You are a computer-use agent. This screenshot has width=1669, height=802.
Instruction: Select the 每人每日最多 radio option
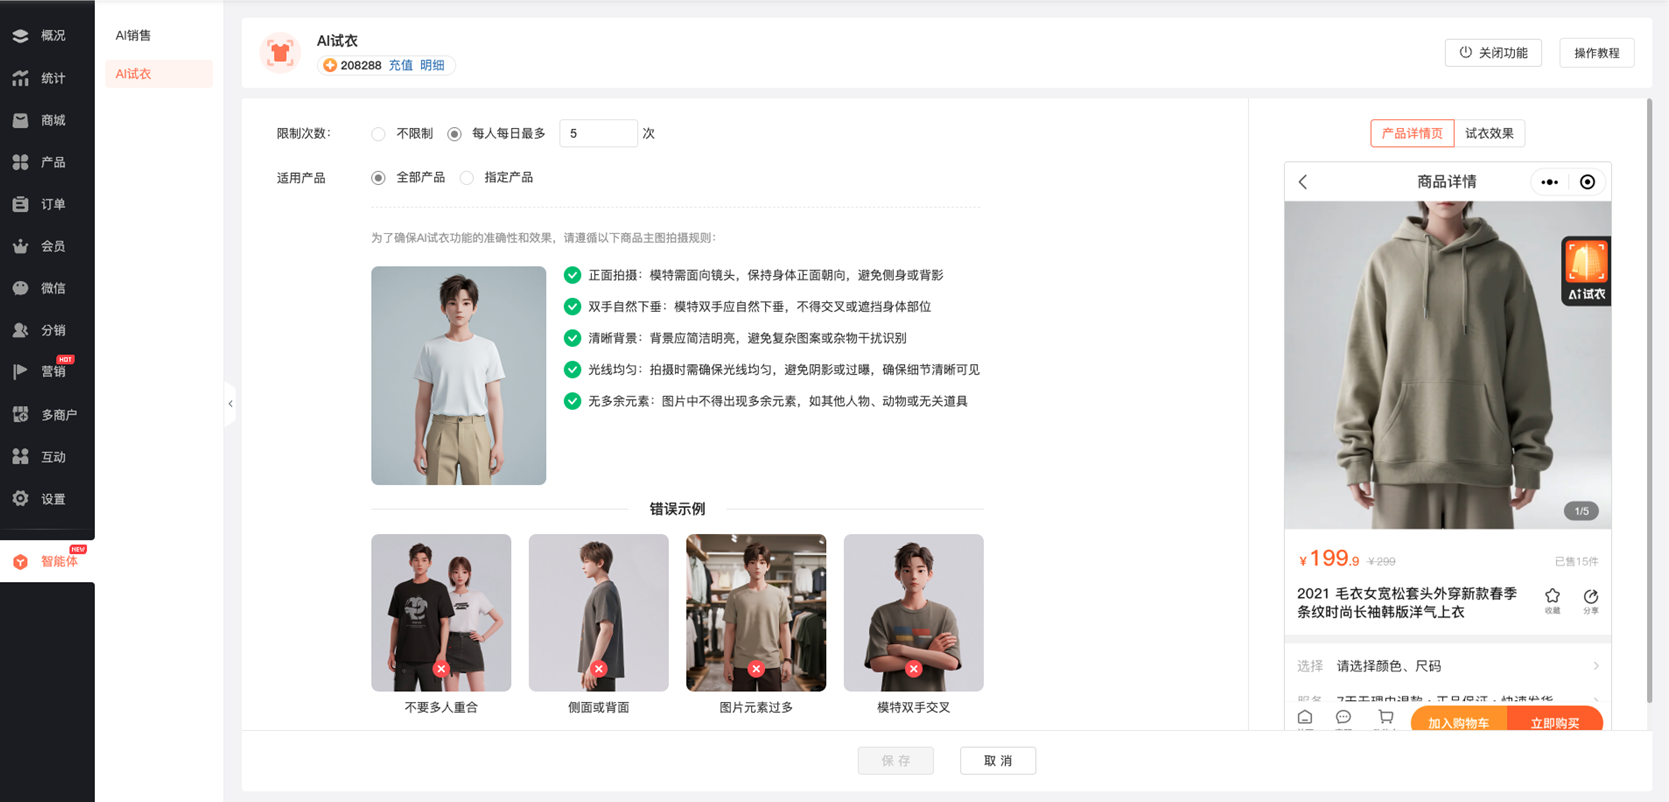coord(455,134)
